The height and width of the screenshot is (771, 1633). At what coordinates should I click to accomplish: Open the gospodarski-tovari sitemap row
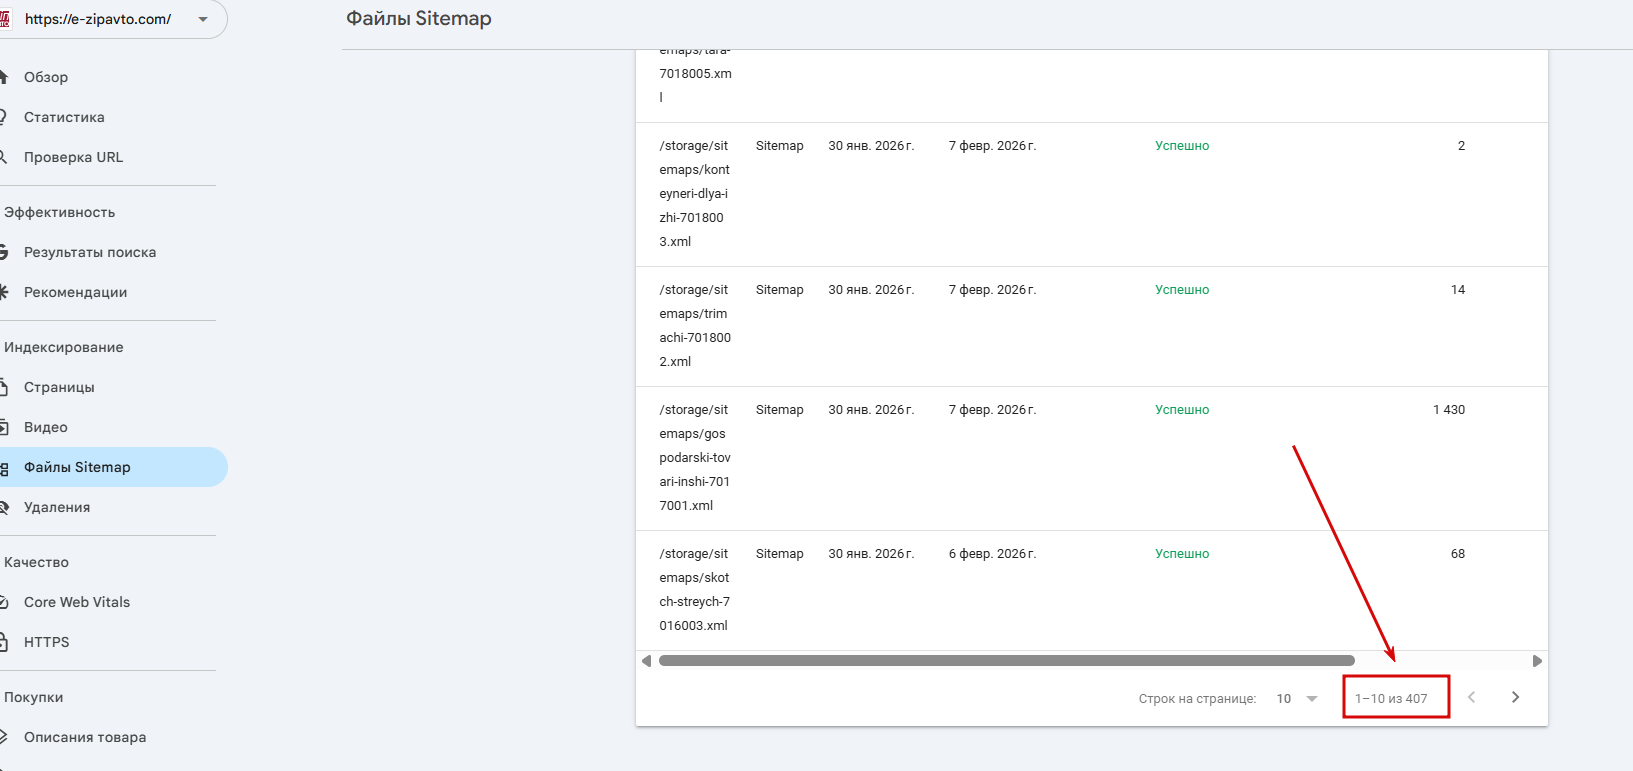tap(695, 457)
